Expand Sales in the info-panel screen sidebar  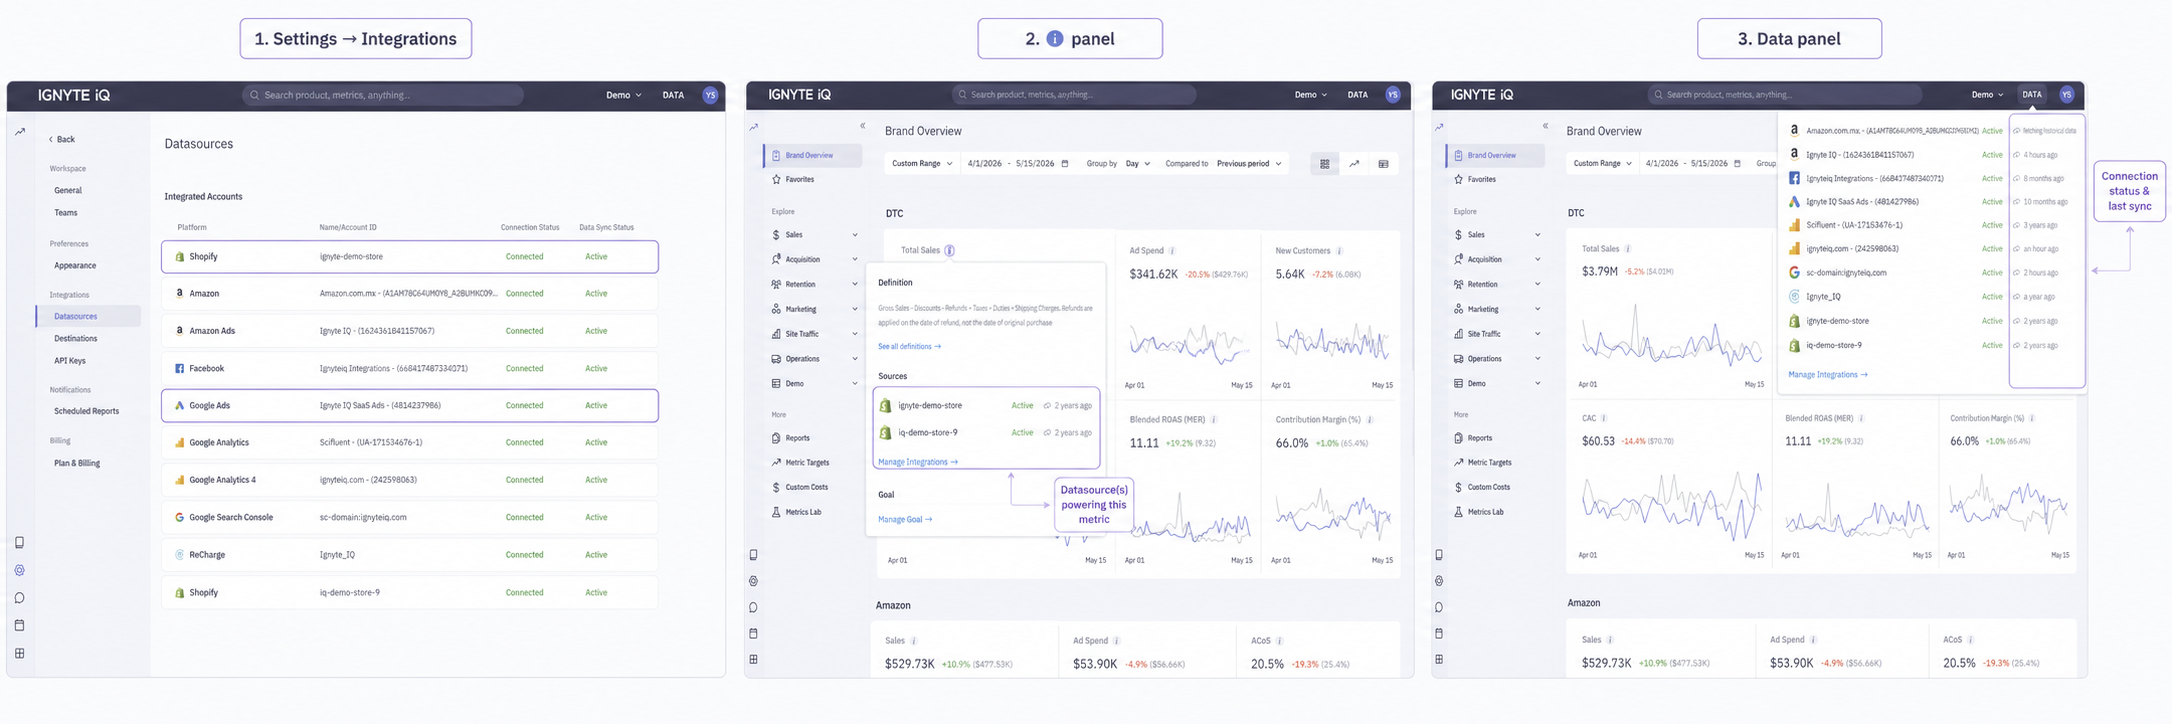(814, 235)
